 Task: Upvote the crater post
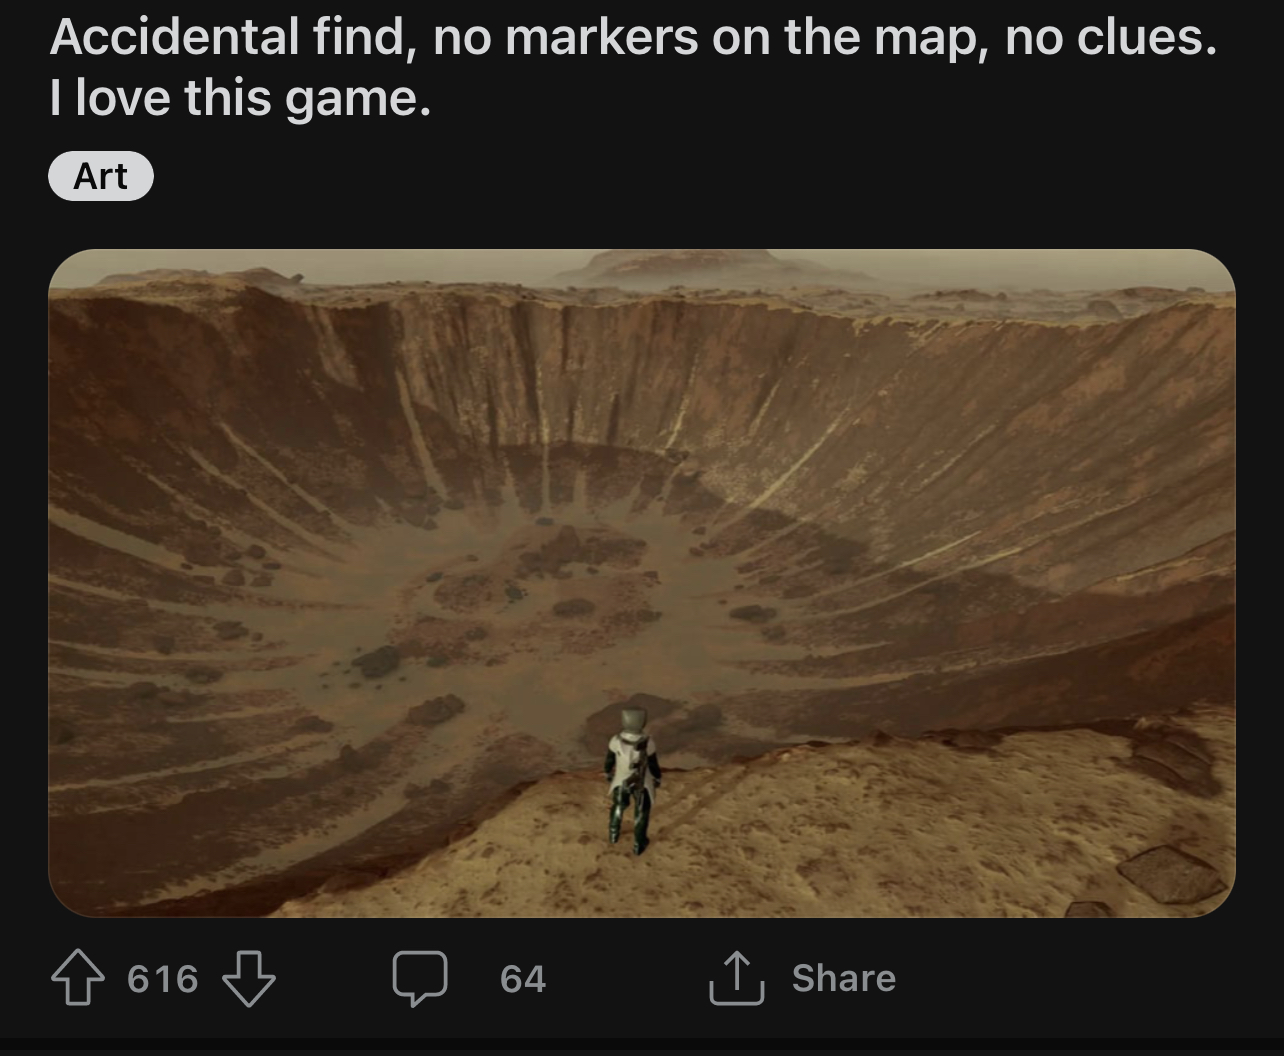coord(77,979)
